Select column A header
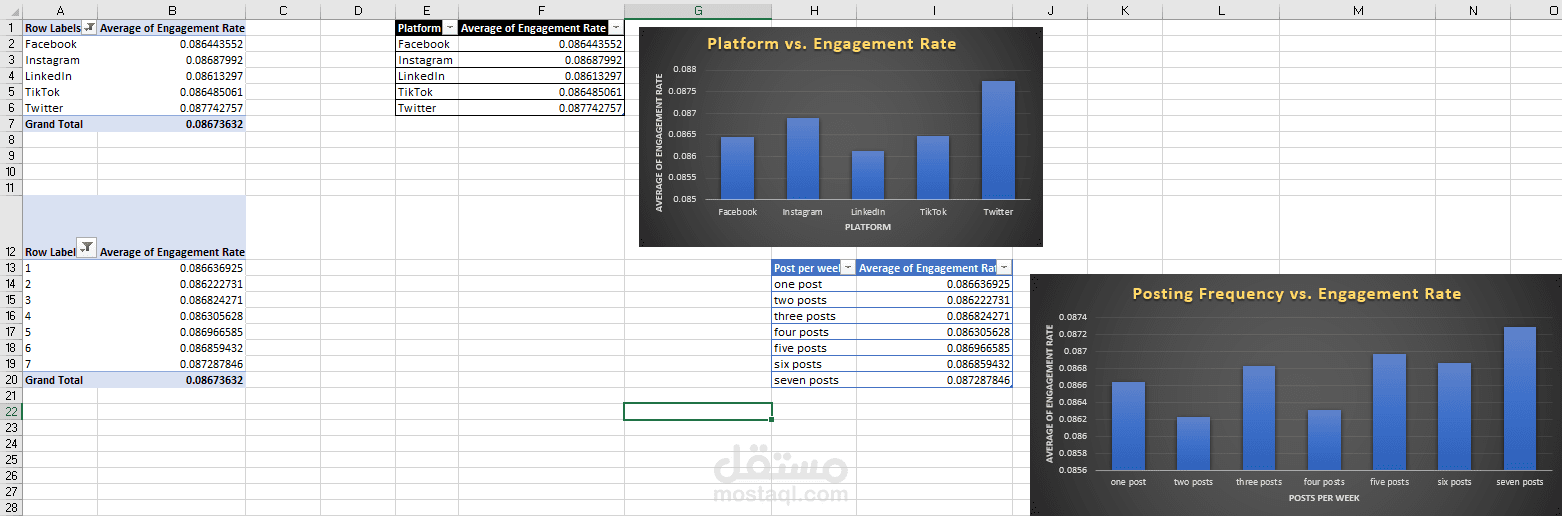Viewport: 1562px width, 516px height. coord(60,10)
